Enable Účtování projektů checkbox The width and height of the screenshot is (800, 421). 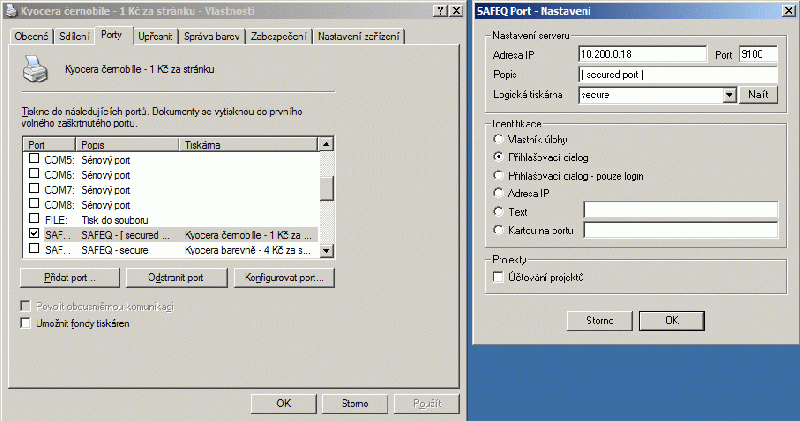[x=498, y=277]
